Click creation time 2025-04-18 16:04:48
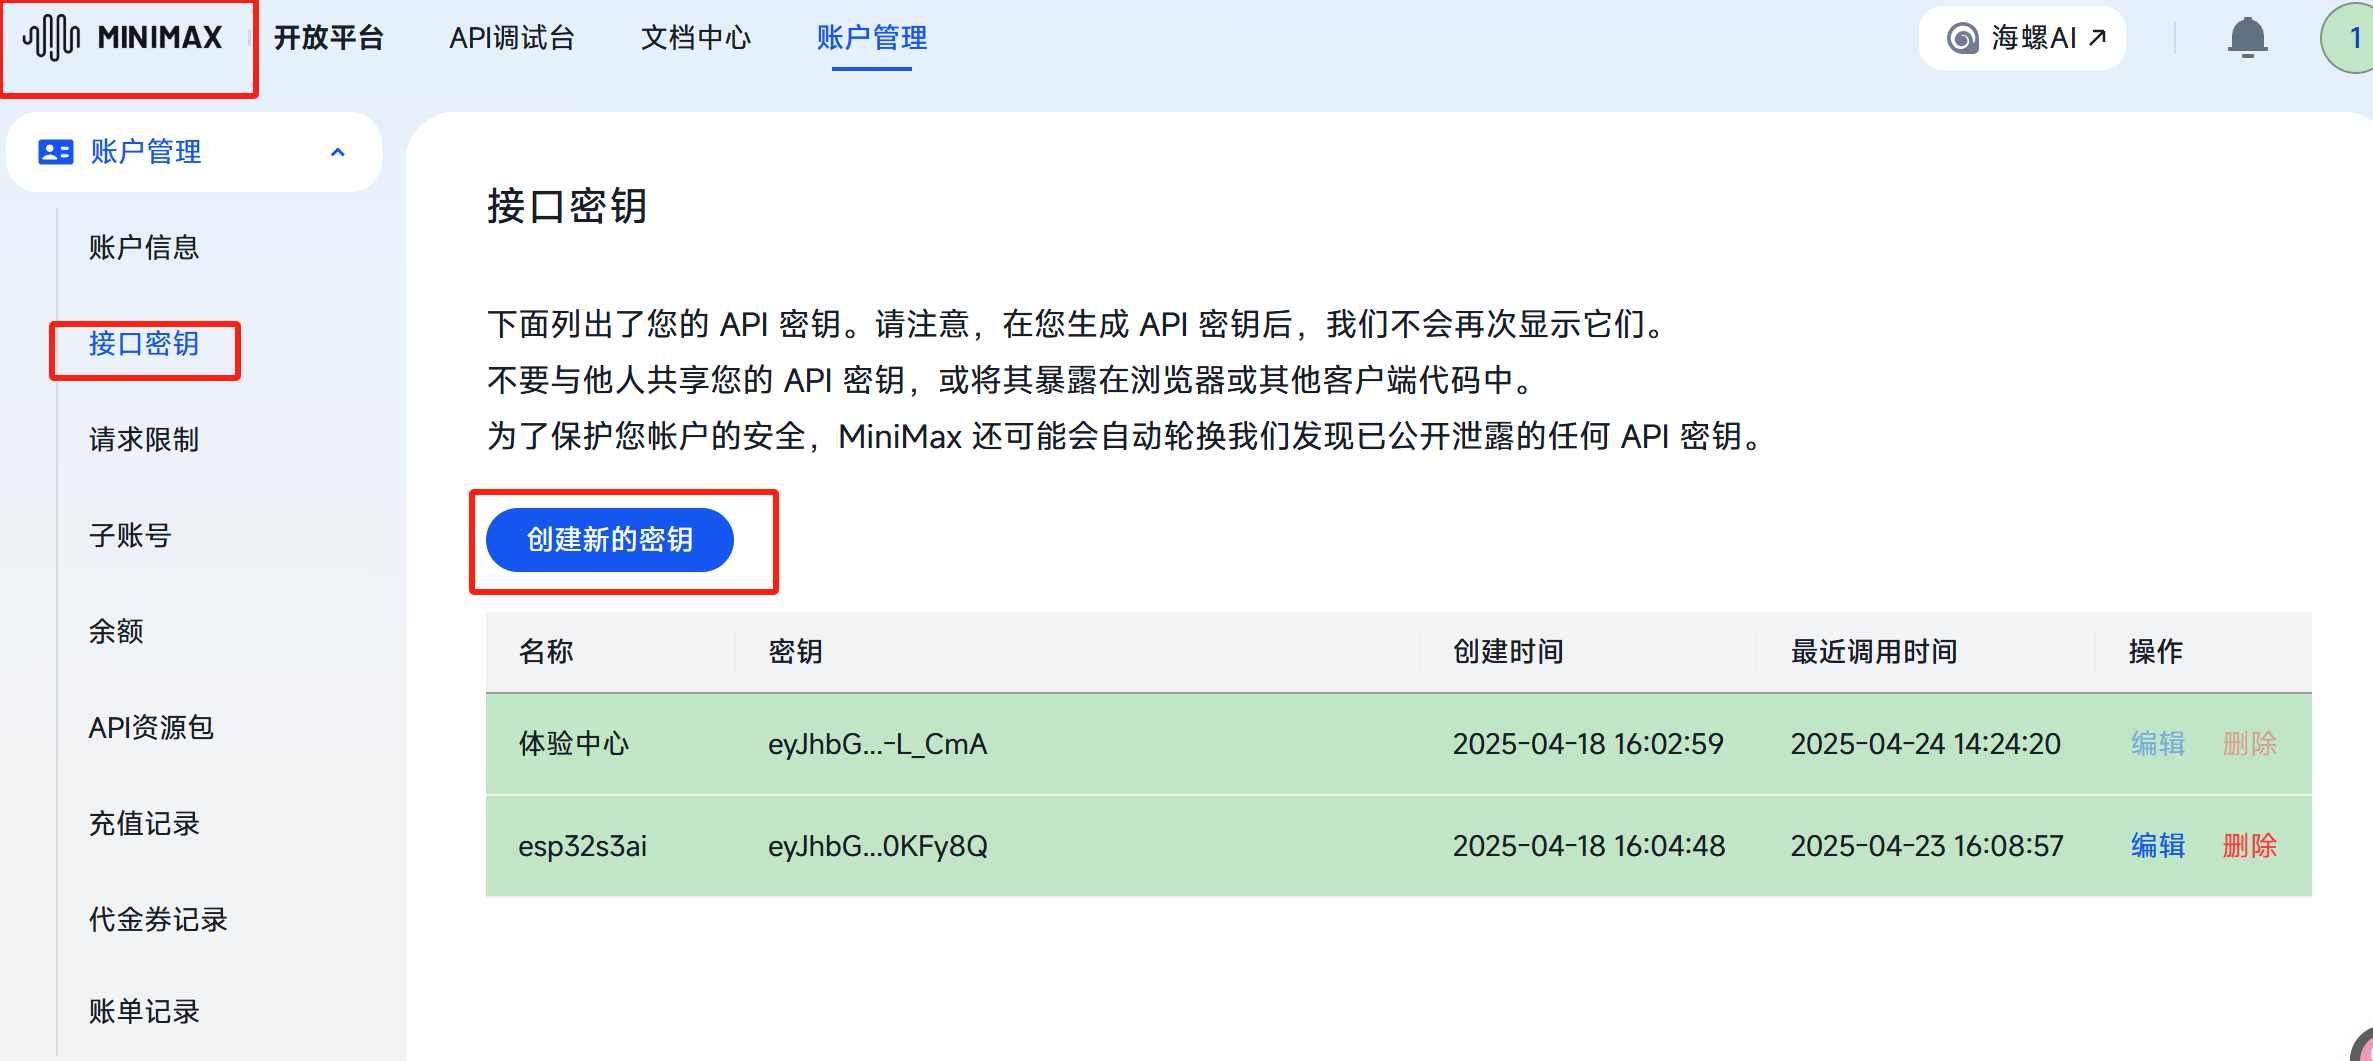The height and width of the screenshot is (1061, 2373). coord(1589,846)
